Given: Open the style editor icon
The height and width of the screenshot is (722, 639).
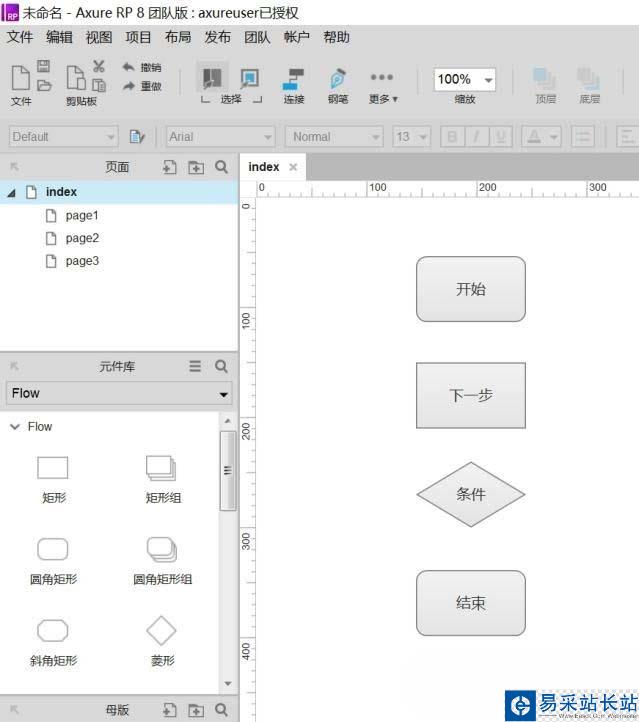Looking at the screenshot, I should click(137, 136).
